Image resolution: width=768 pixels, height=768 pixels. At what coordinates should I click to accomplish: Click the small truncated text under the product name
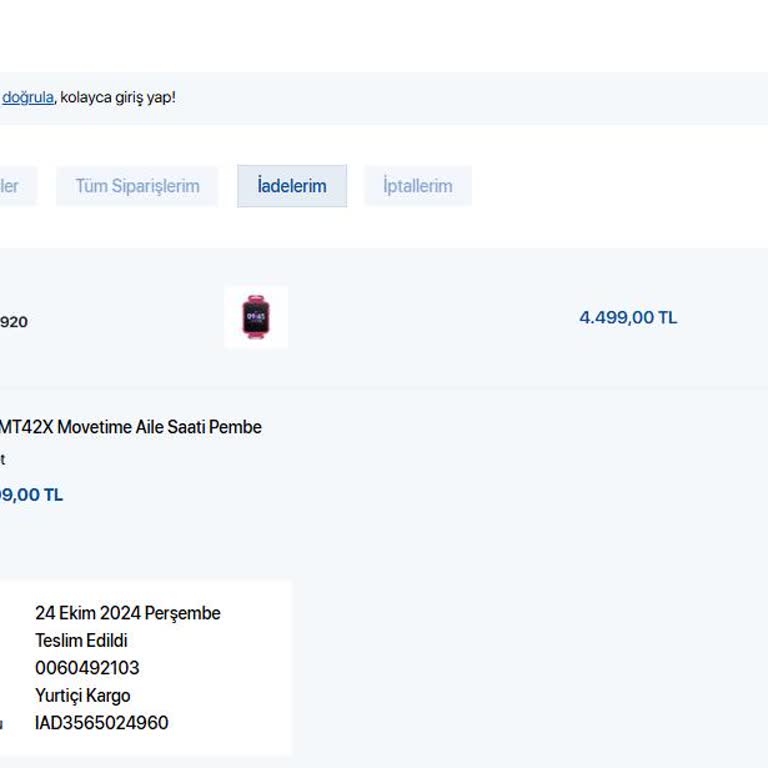[3, 460]
